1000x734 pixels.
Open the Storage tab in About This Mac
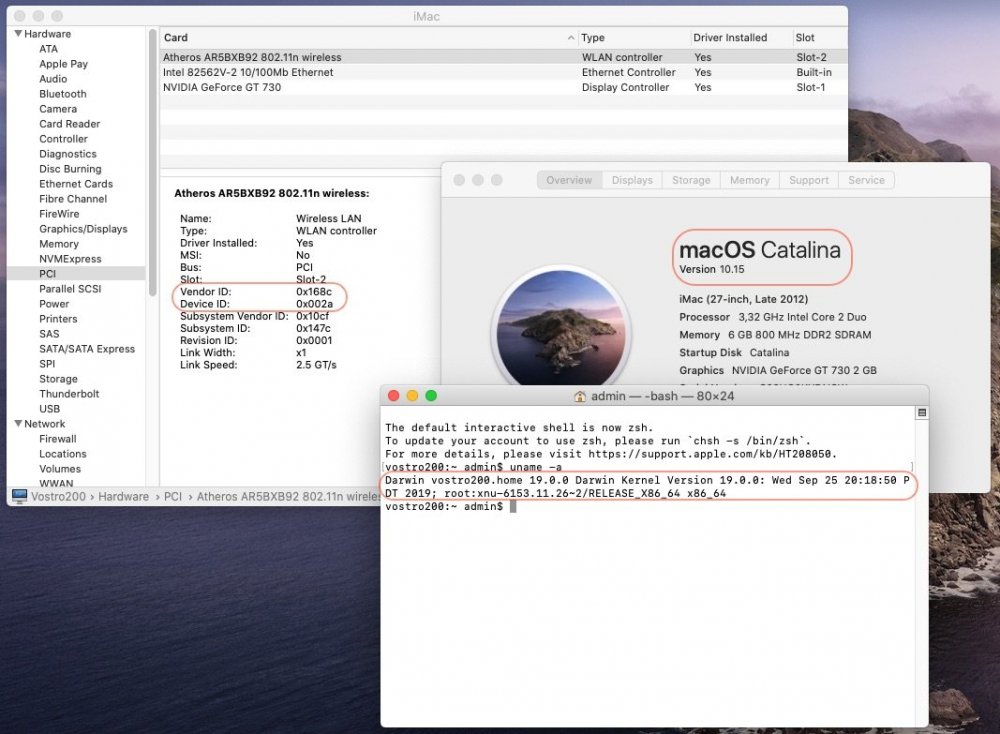(691, 180)
